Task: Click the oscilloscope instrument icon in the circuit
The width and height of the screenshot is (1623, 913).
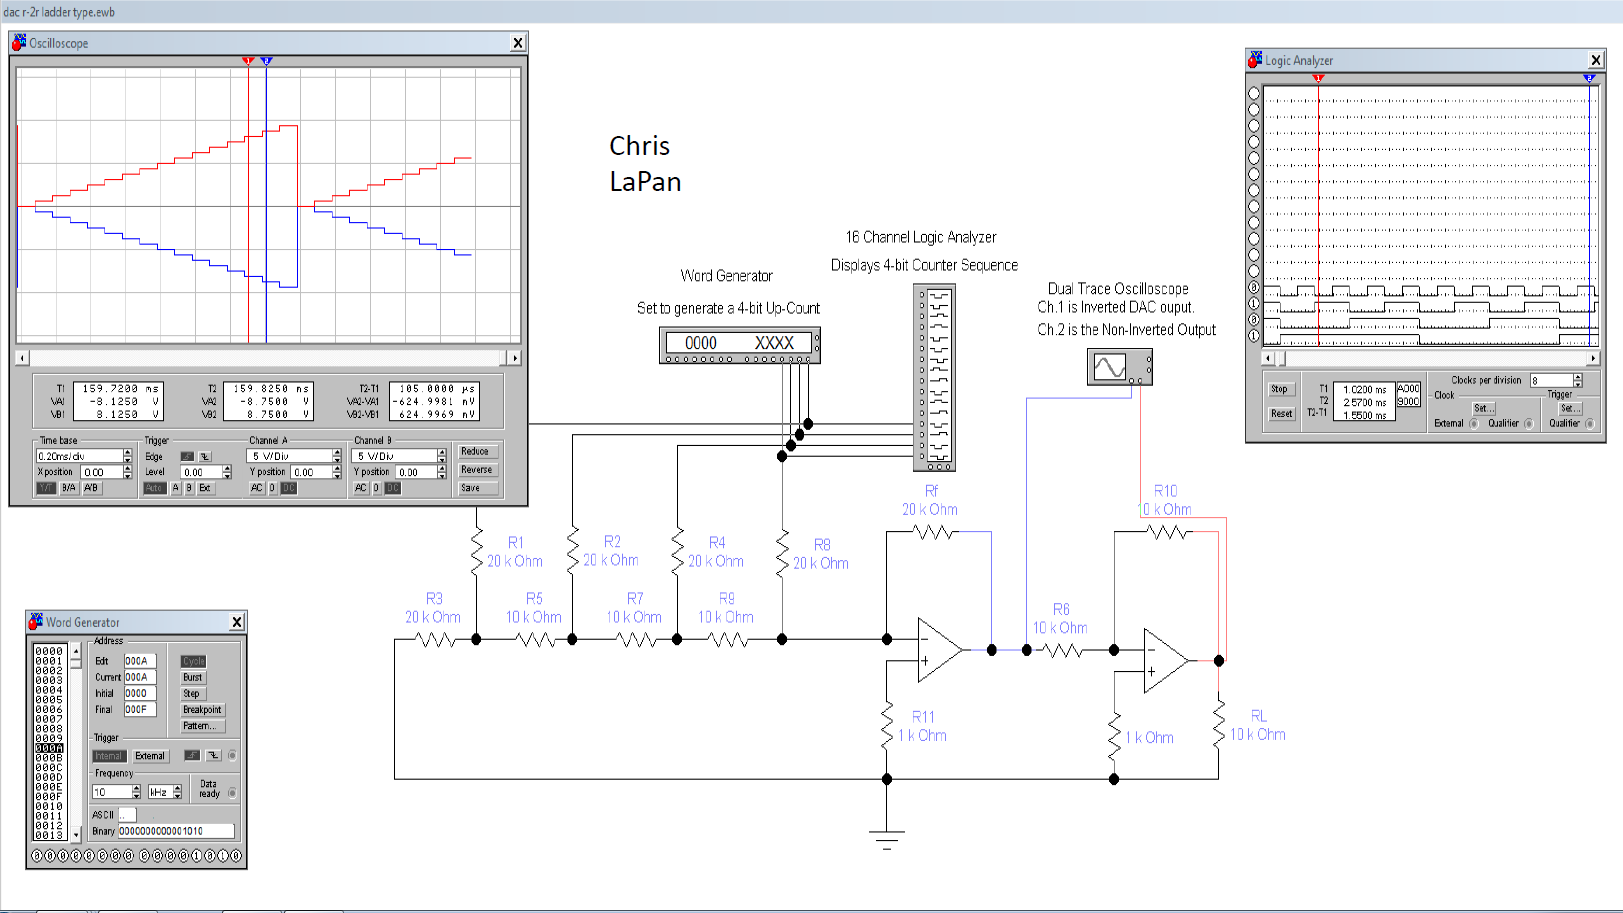Action: coord(1119,367)
